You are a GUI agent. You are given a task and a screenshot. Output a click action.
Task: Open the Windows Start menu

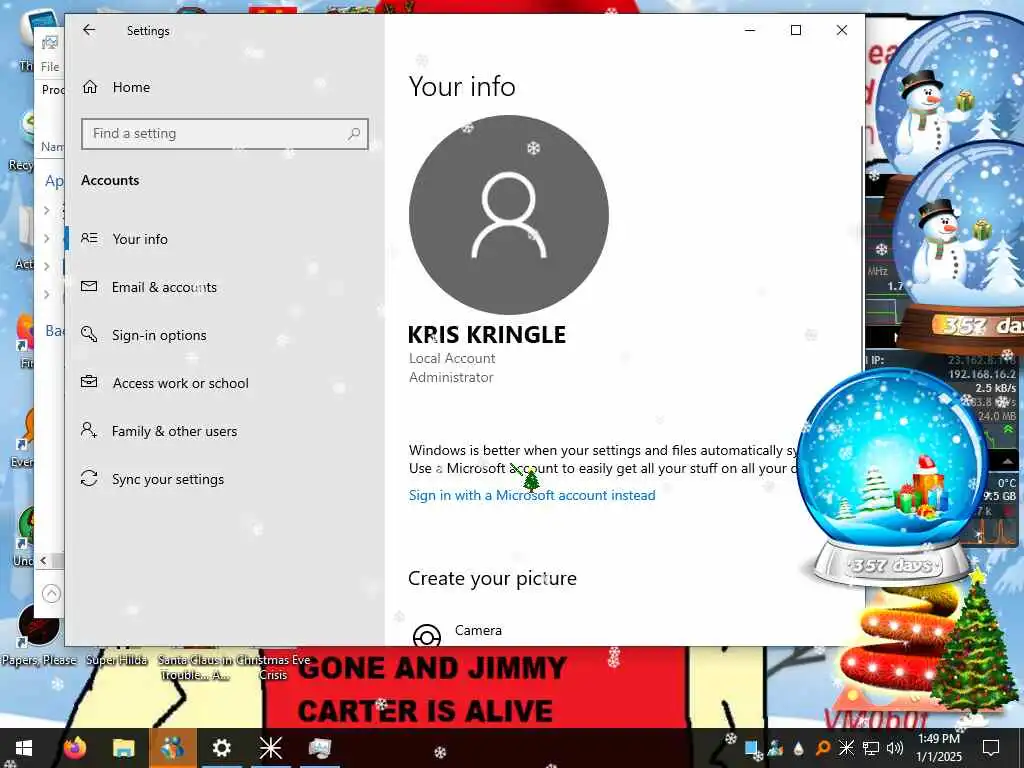click(x=24, y=748)
